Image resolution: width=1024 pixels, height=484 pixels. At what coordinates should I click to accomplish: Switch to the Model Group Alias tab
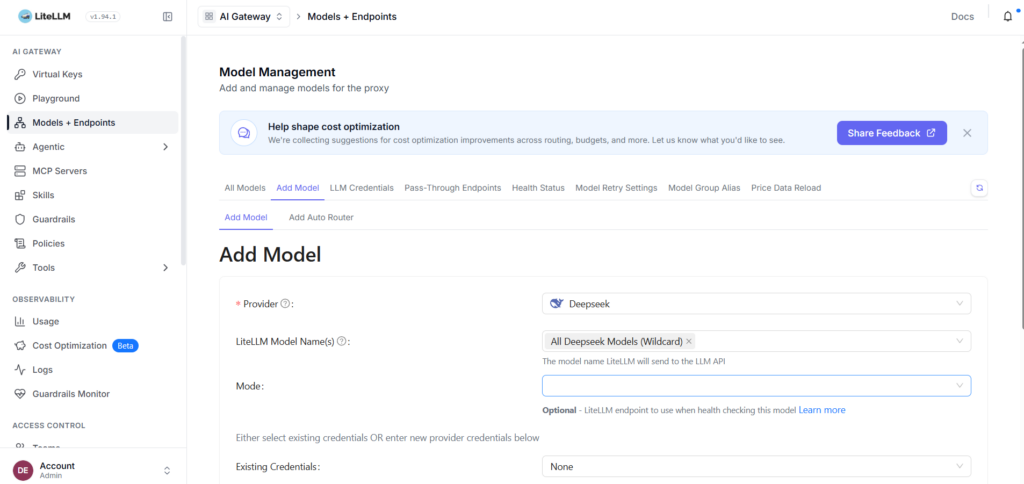coord(704,187)
